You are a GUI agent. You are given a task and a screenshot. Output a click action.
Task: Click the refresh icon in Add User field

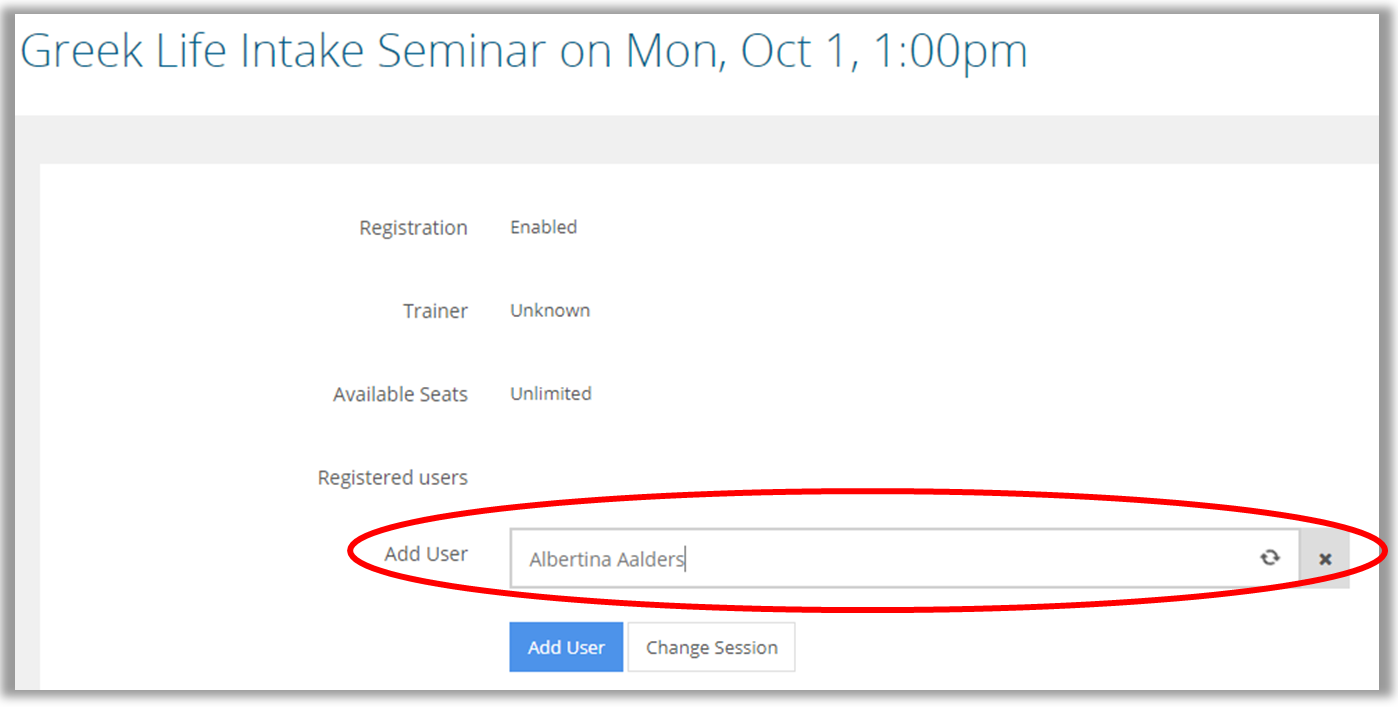point(1270,558)
